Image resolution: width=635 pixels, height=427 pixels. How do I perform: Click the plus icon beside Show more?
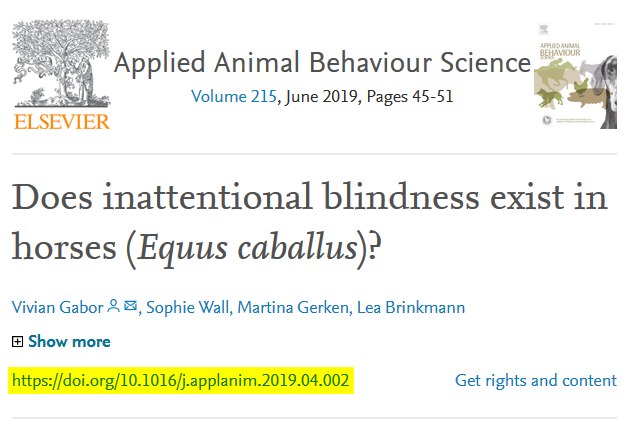17,341
